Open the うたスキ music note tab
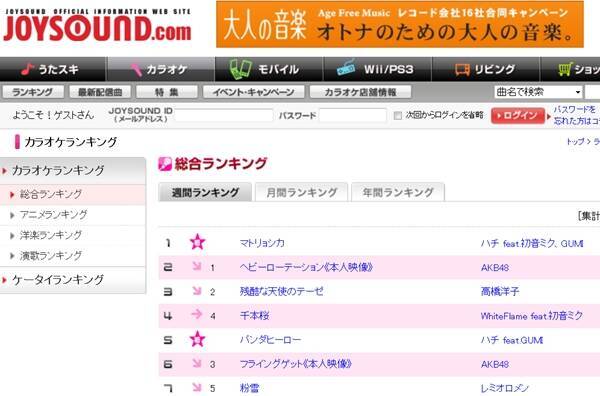 click(x=52, y=69)
